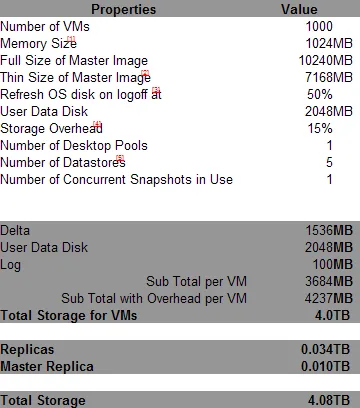Select the Number of VMs value 1000

click(319, 26)
